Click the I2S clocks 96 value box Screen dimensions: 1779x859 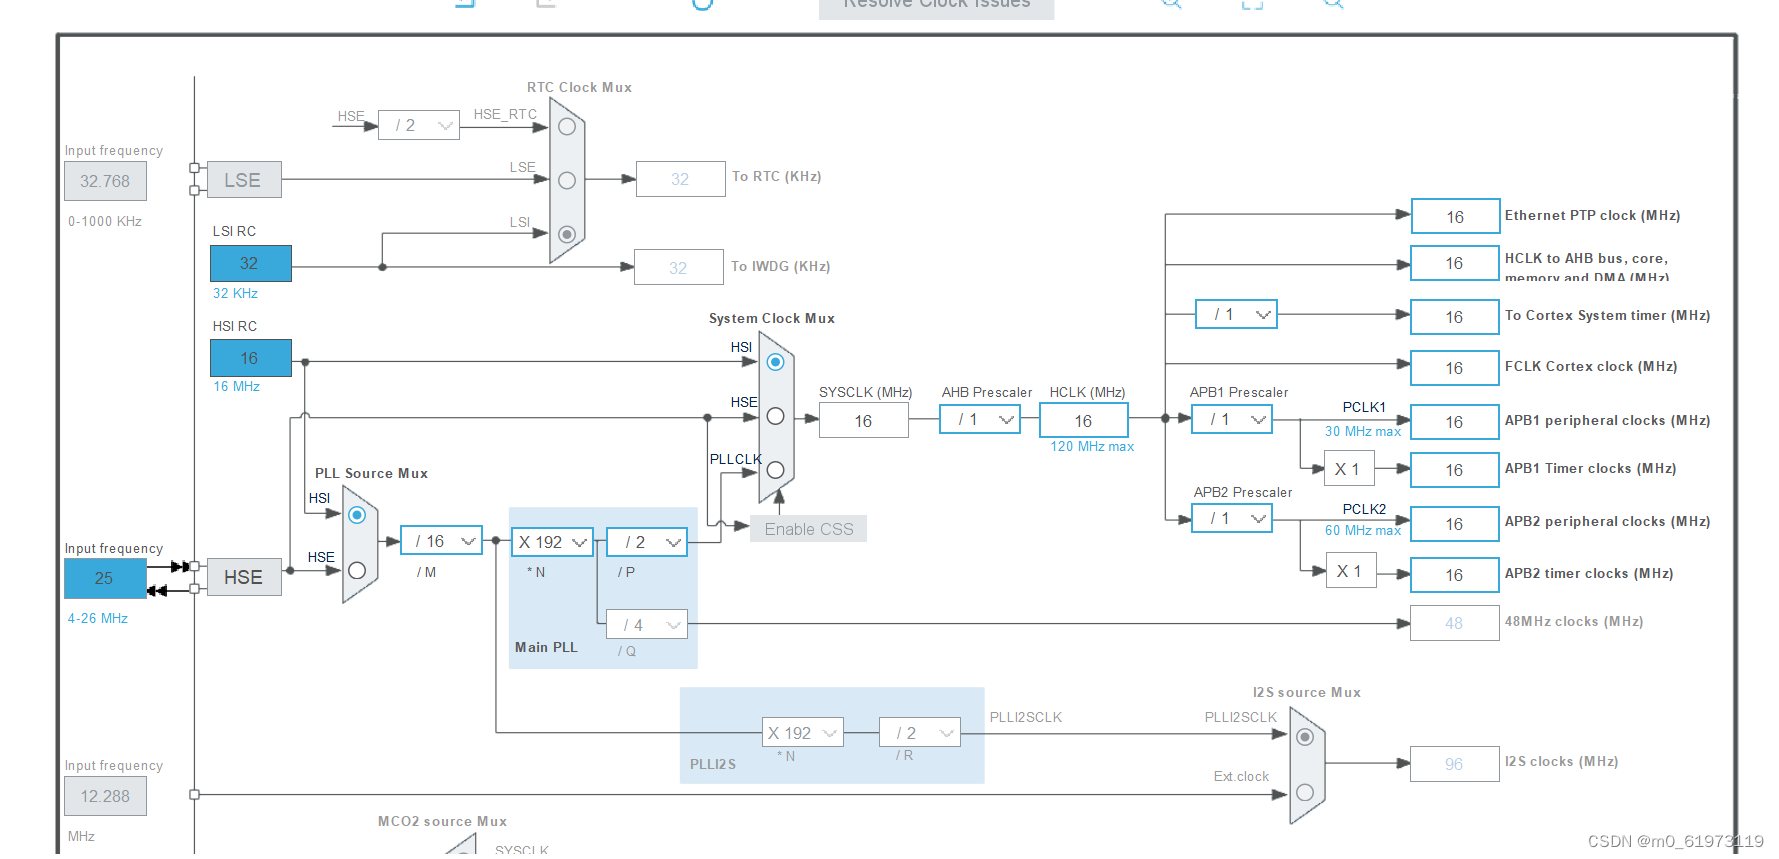pyautogui.click(x=1455, y=764)
